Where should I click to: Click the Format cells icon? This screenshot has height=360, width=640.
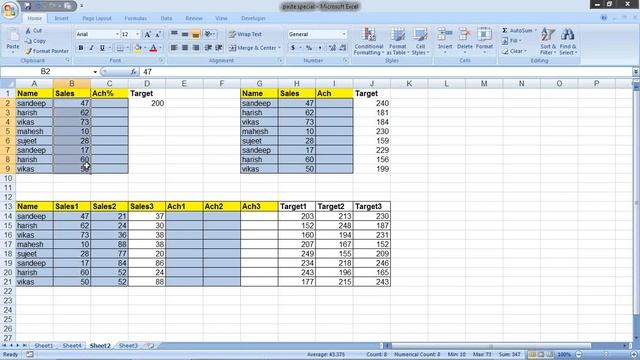(x=484, y=35)
